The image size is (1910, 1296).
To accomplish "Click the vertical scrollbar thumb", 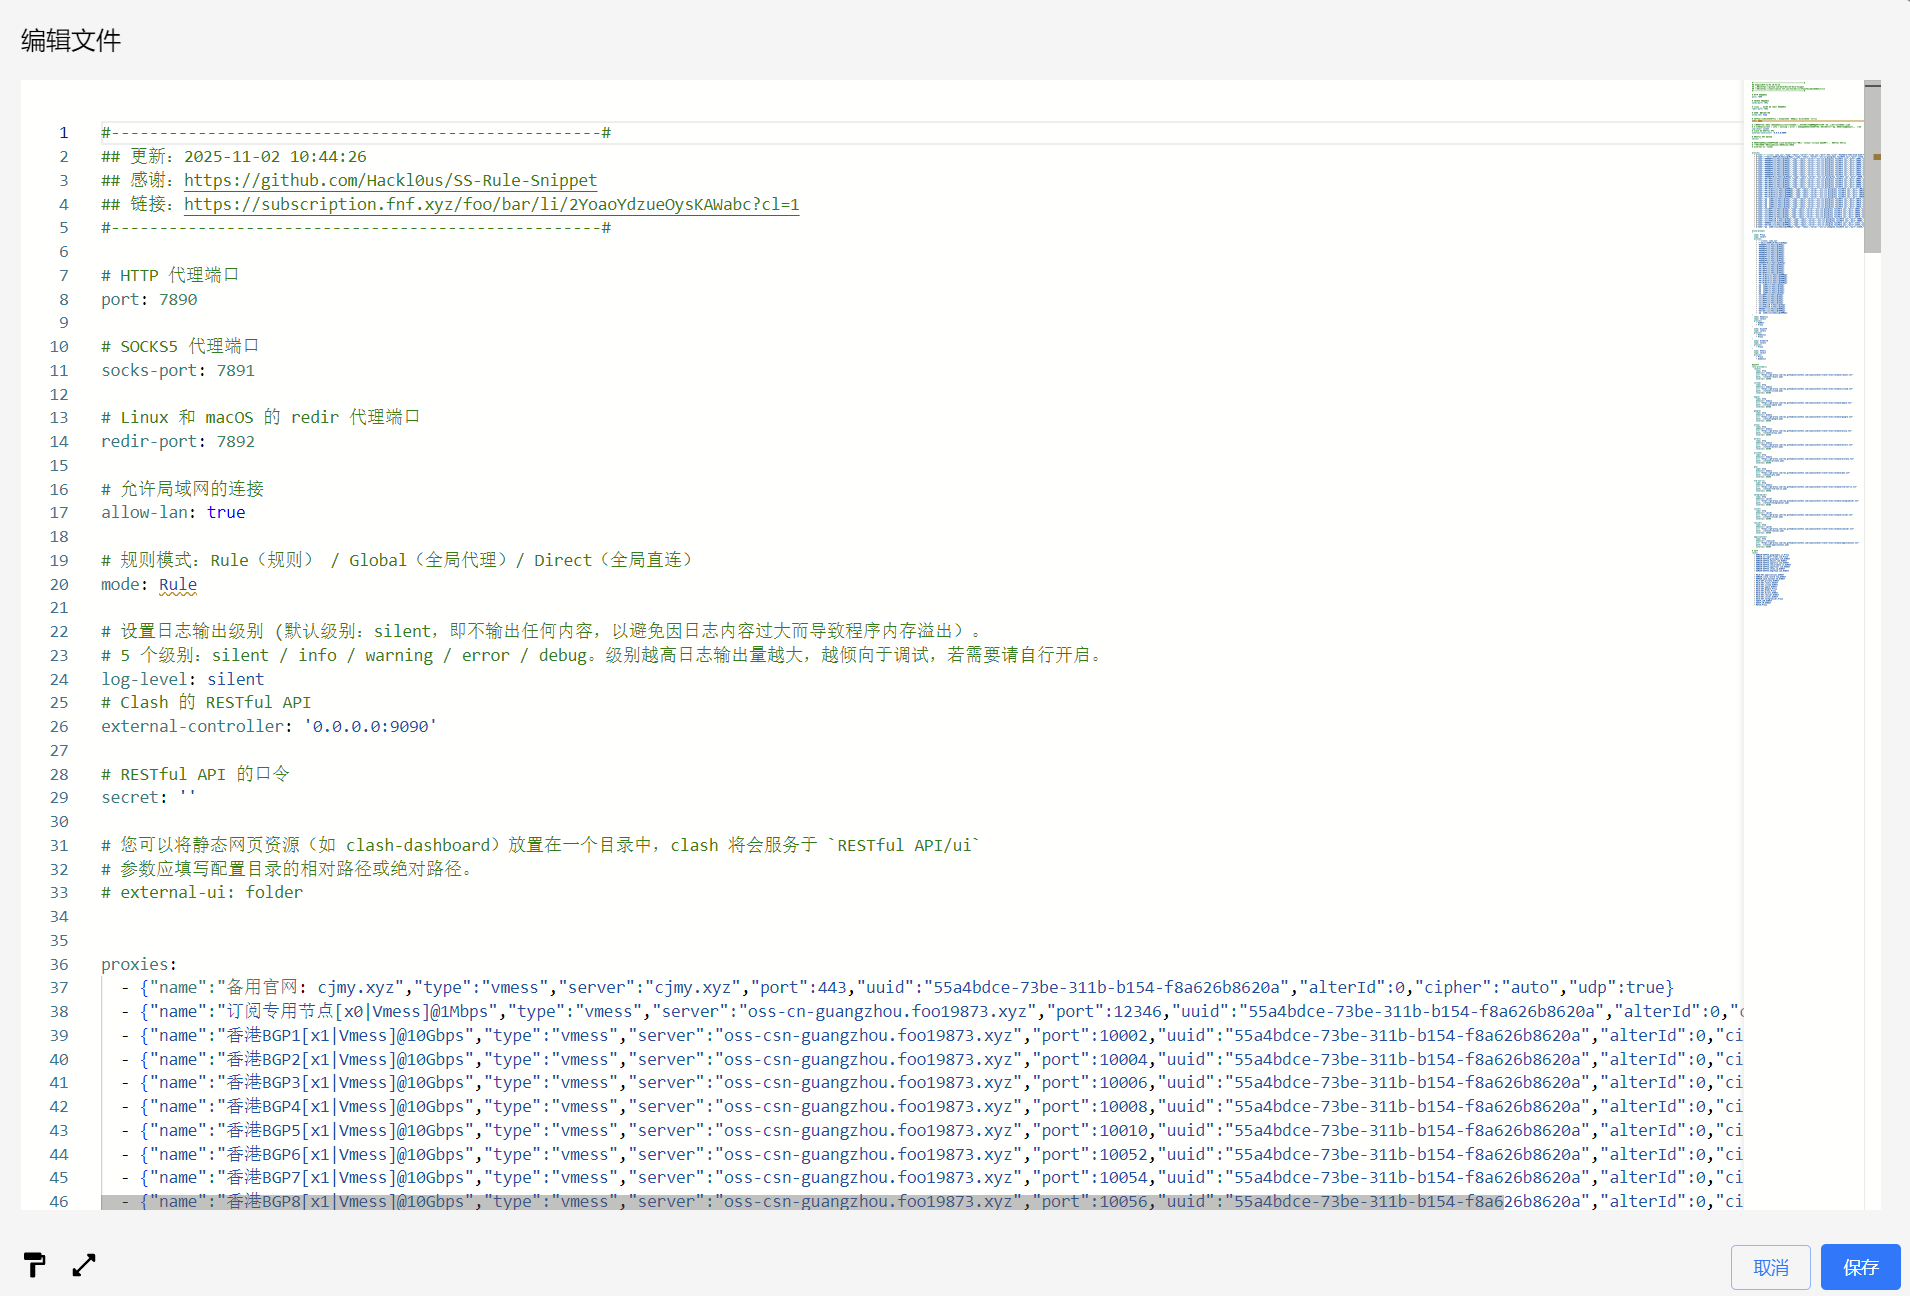I will 1872,170.
